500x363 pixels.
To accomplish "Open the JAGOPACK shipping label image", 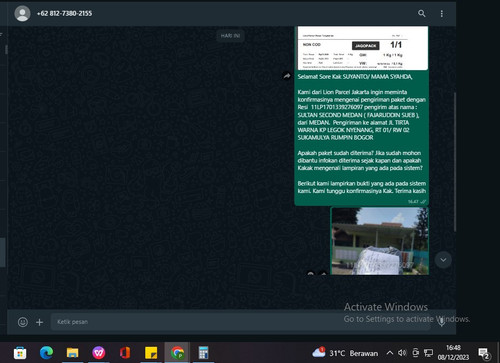I will coord(363,48).
